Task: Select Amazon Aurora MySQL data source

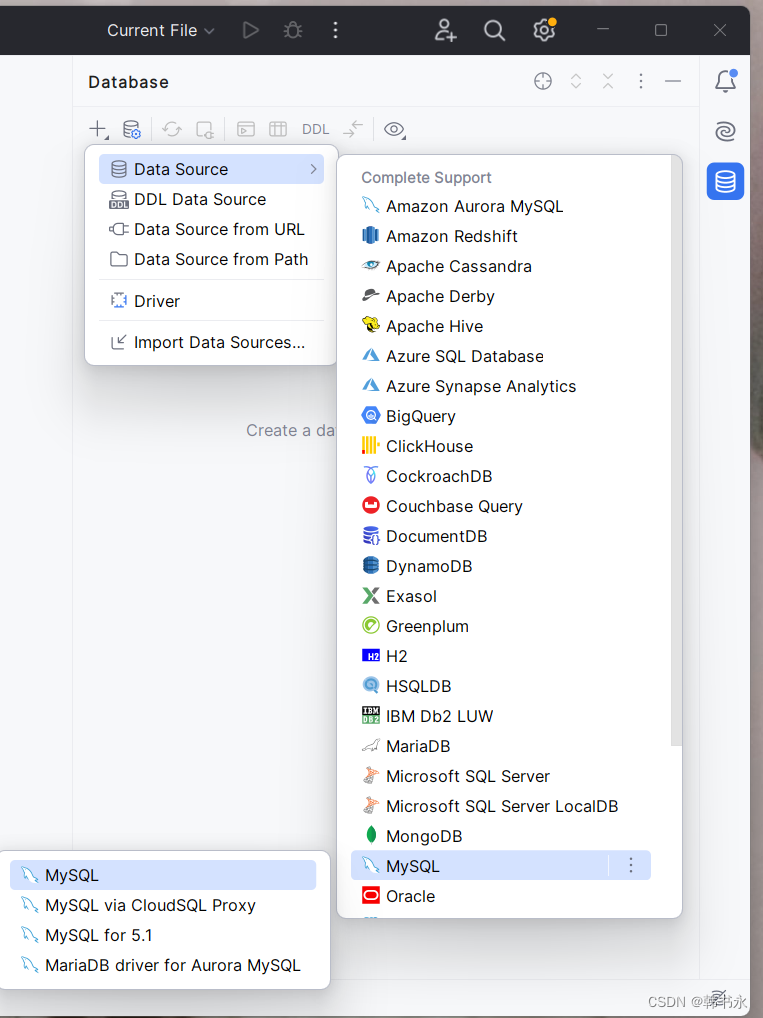Action: (501, 206)
